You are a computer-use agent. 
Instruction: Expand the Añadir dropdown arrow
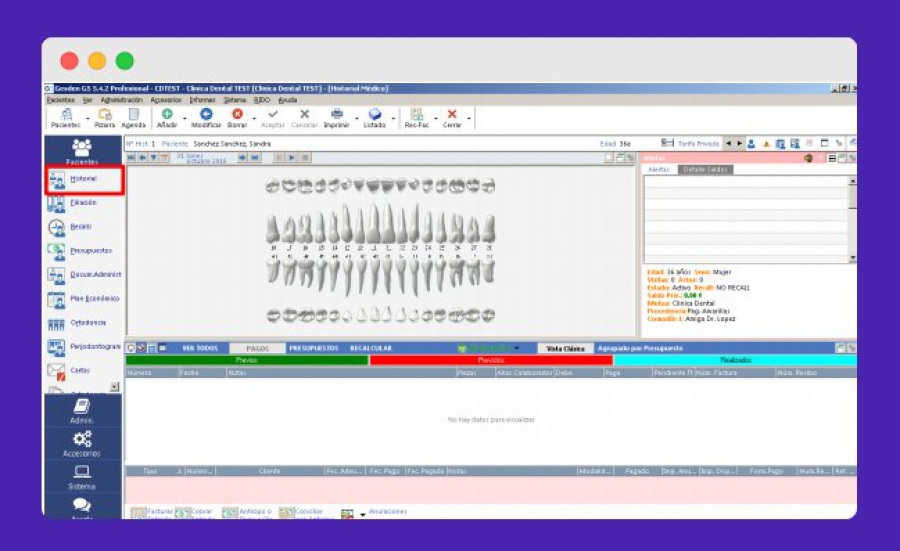[185, 119]
